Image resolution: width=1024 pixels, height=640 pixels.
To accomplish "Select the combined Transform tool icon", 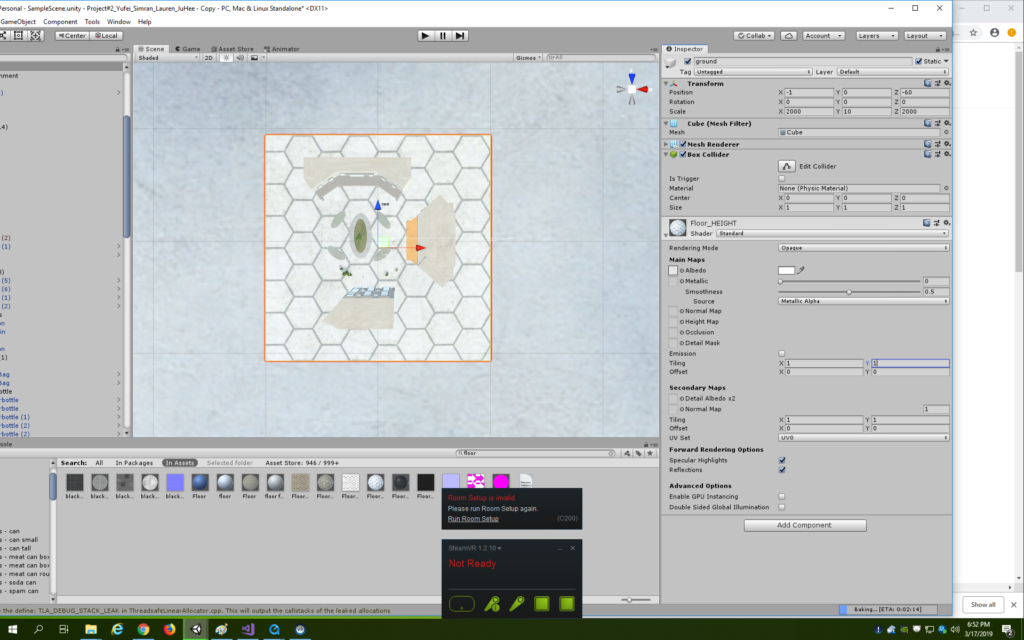I will (35, 36).
